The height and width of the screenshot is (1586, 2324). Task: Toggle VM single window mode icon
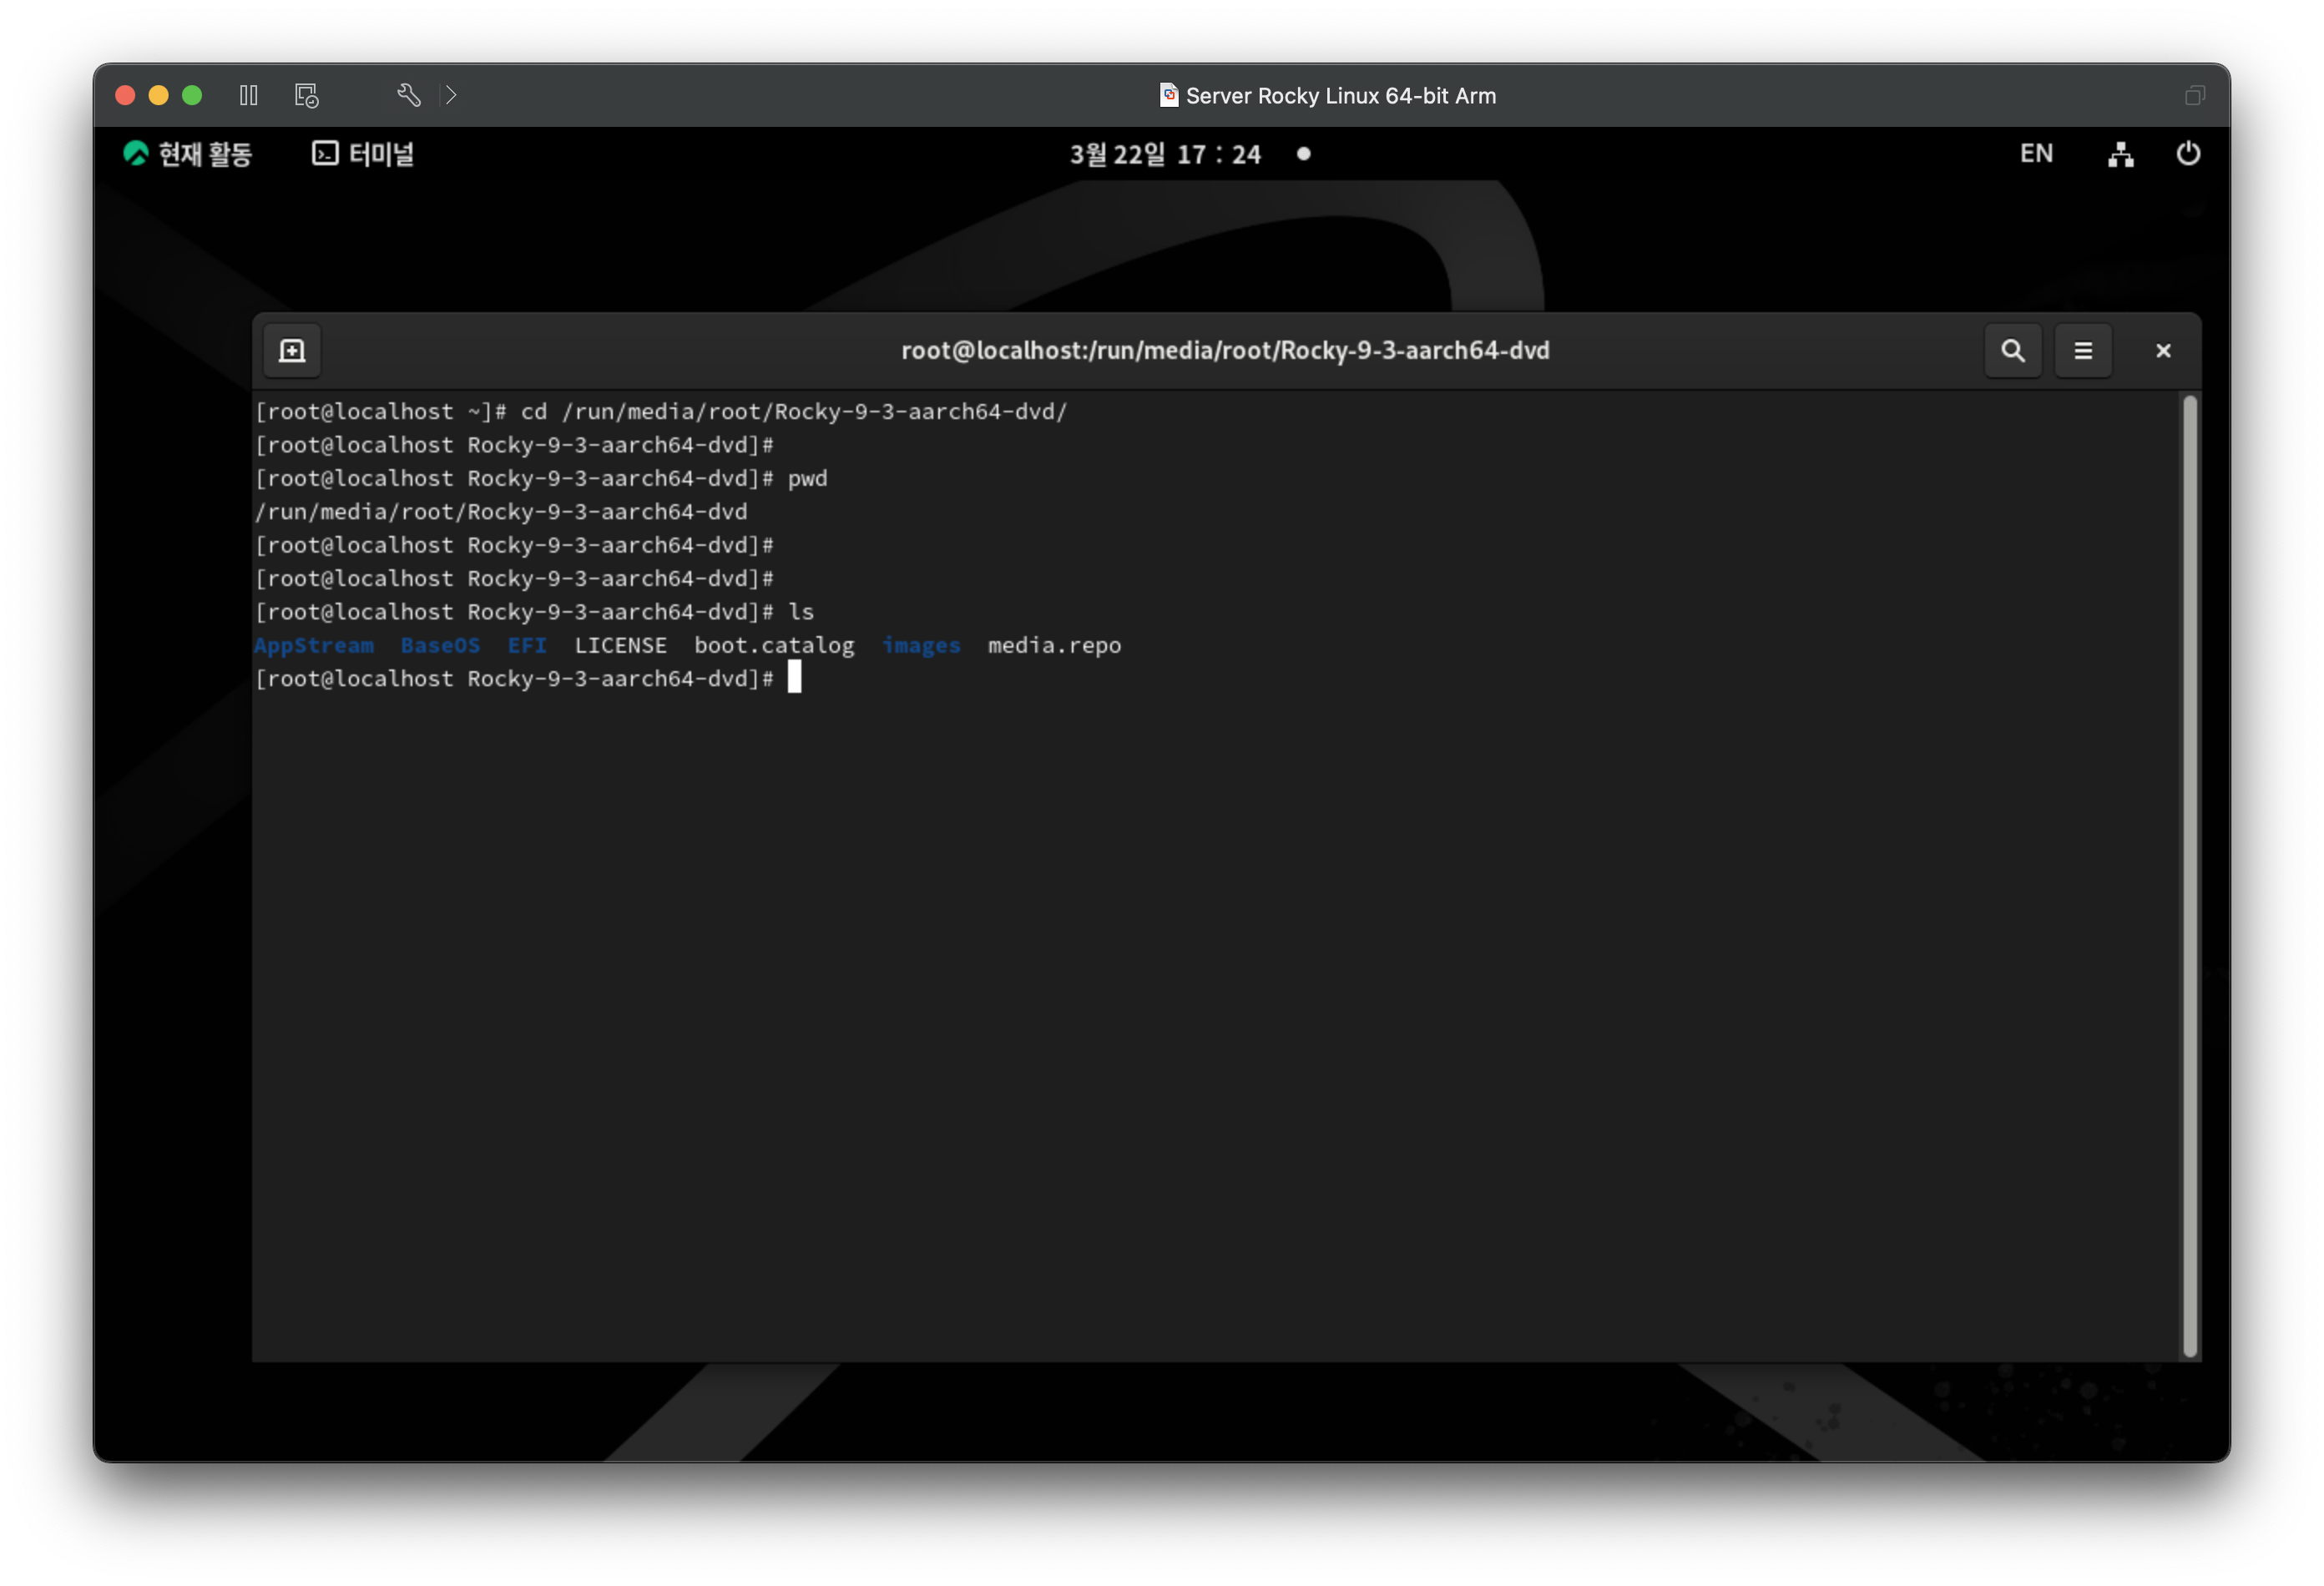coord(2195,95)
